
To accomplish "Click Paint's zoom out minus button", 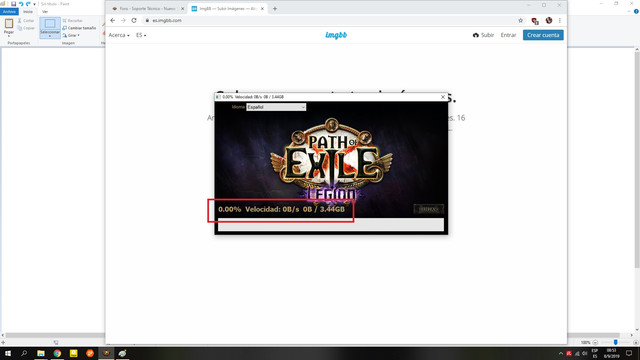I will (x=595, y=342).
